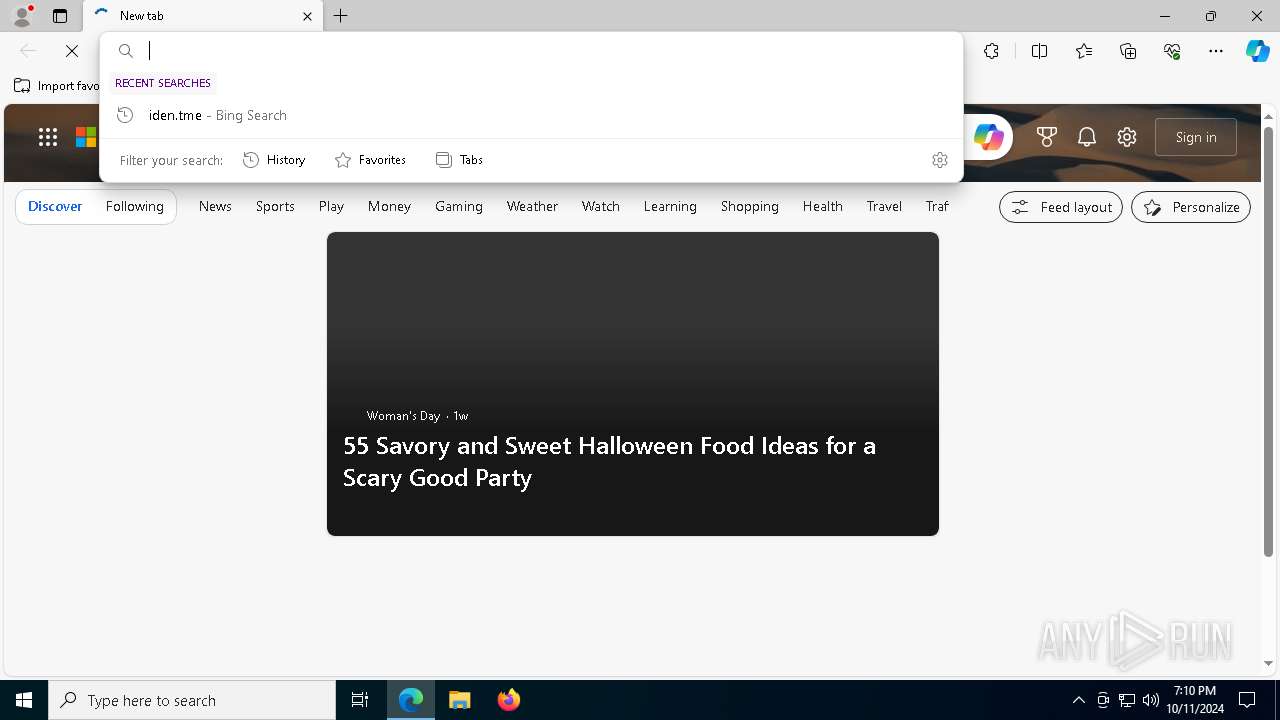Click the Personalize button
Viewport: 1280px width, 720px height.
[1191, 207]
